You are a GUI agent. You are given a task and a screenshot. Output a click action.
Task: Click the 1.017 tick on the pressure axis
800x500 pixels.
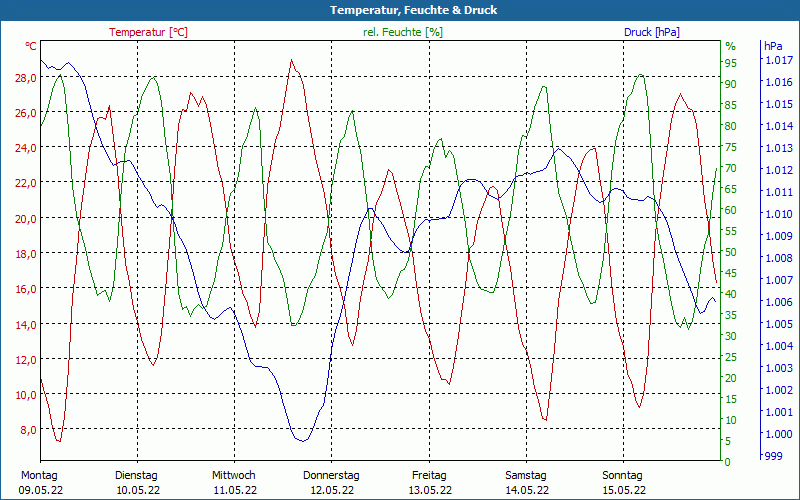tap(778, 60)
